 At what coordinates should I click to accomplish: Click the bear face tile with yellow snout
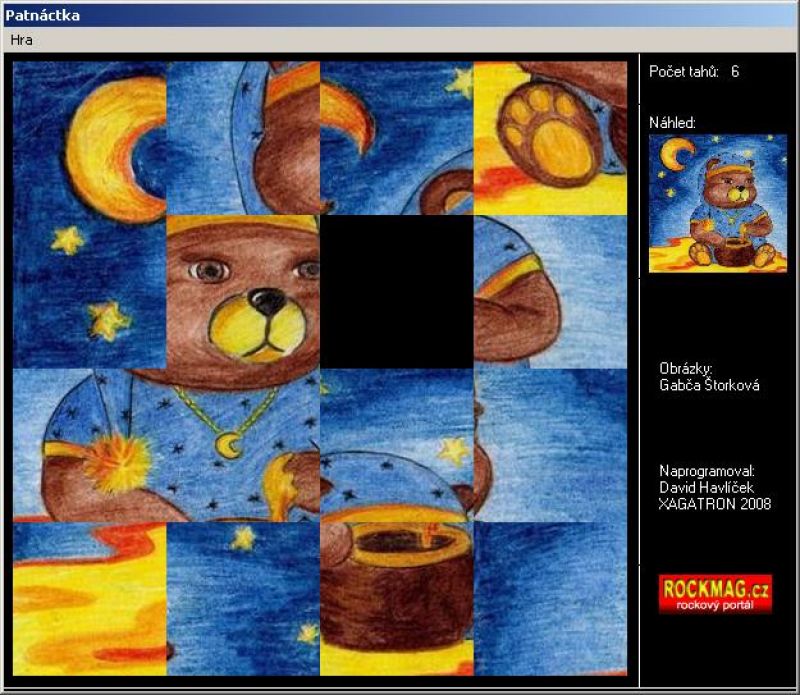point(243,292)
